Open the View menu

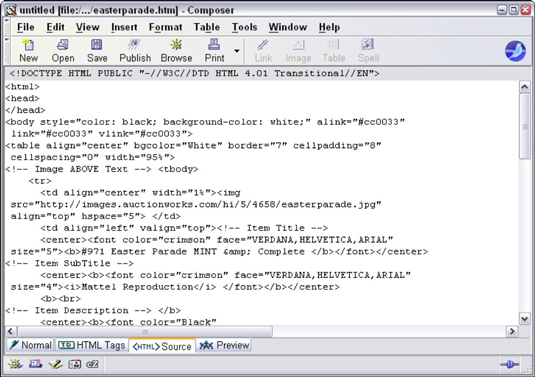tap(88, 27)
